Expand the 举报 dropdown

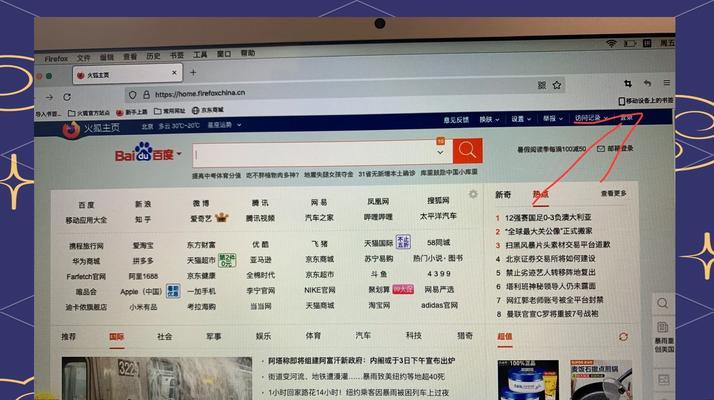552,118
